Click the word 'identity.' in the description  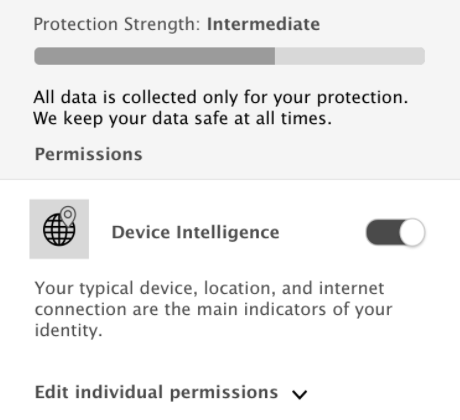click(x=68, y=331)
